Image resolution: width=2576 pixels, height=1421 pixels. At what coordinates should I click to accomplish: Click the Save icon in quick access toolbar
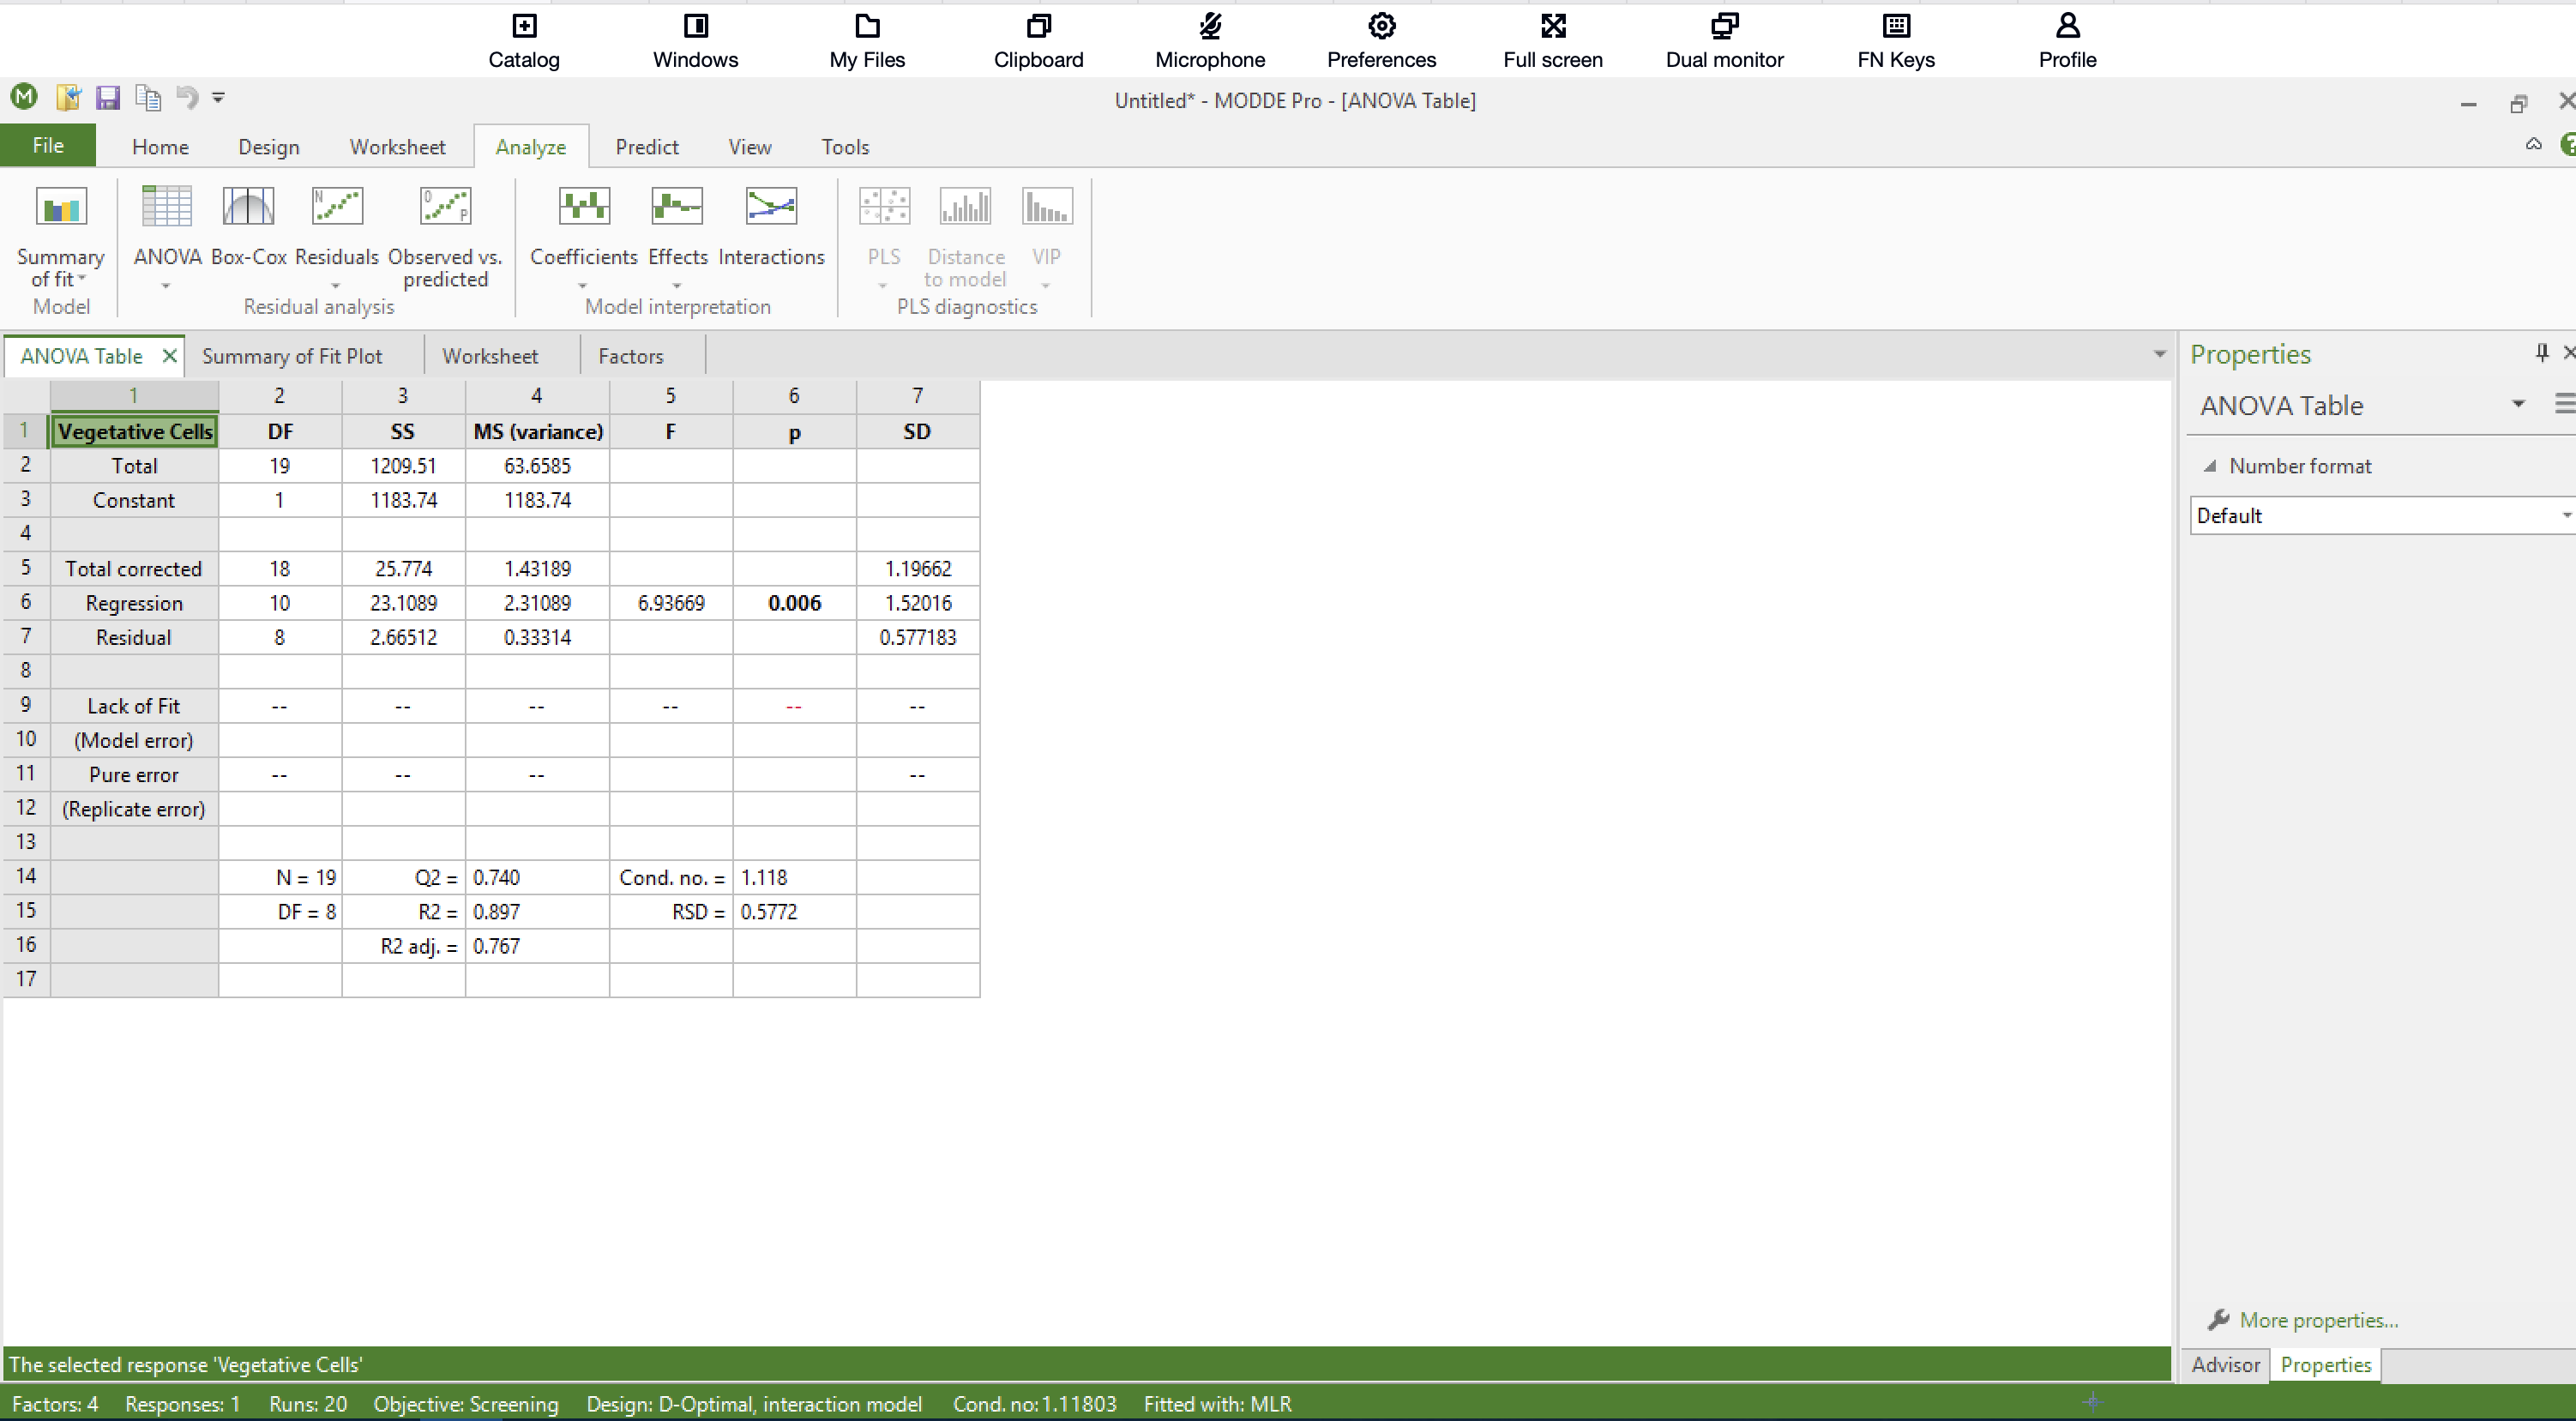[107, 98]
